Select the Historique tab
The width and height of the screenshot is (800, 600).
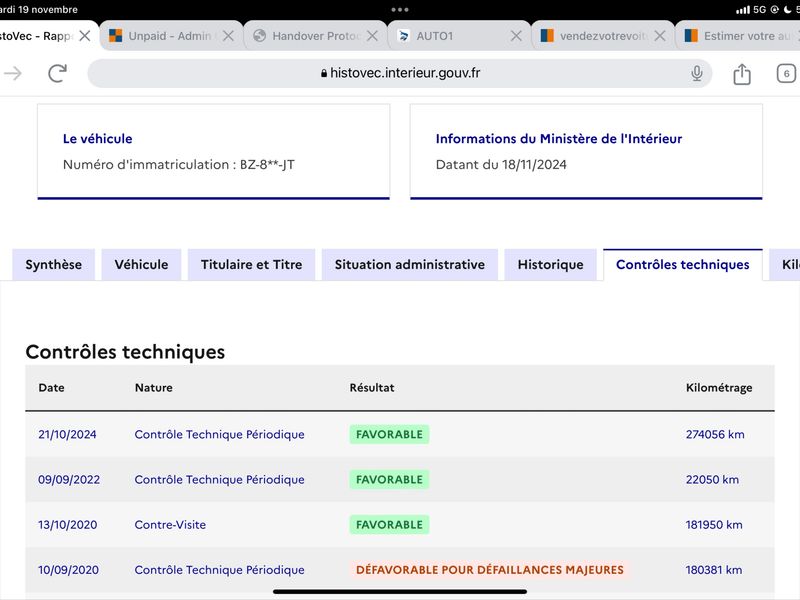coord(551,265)
